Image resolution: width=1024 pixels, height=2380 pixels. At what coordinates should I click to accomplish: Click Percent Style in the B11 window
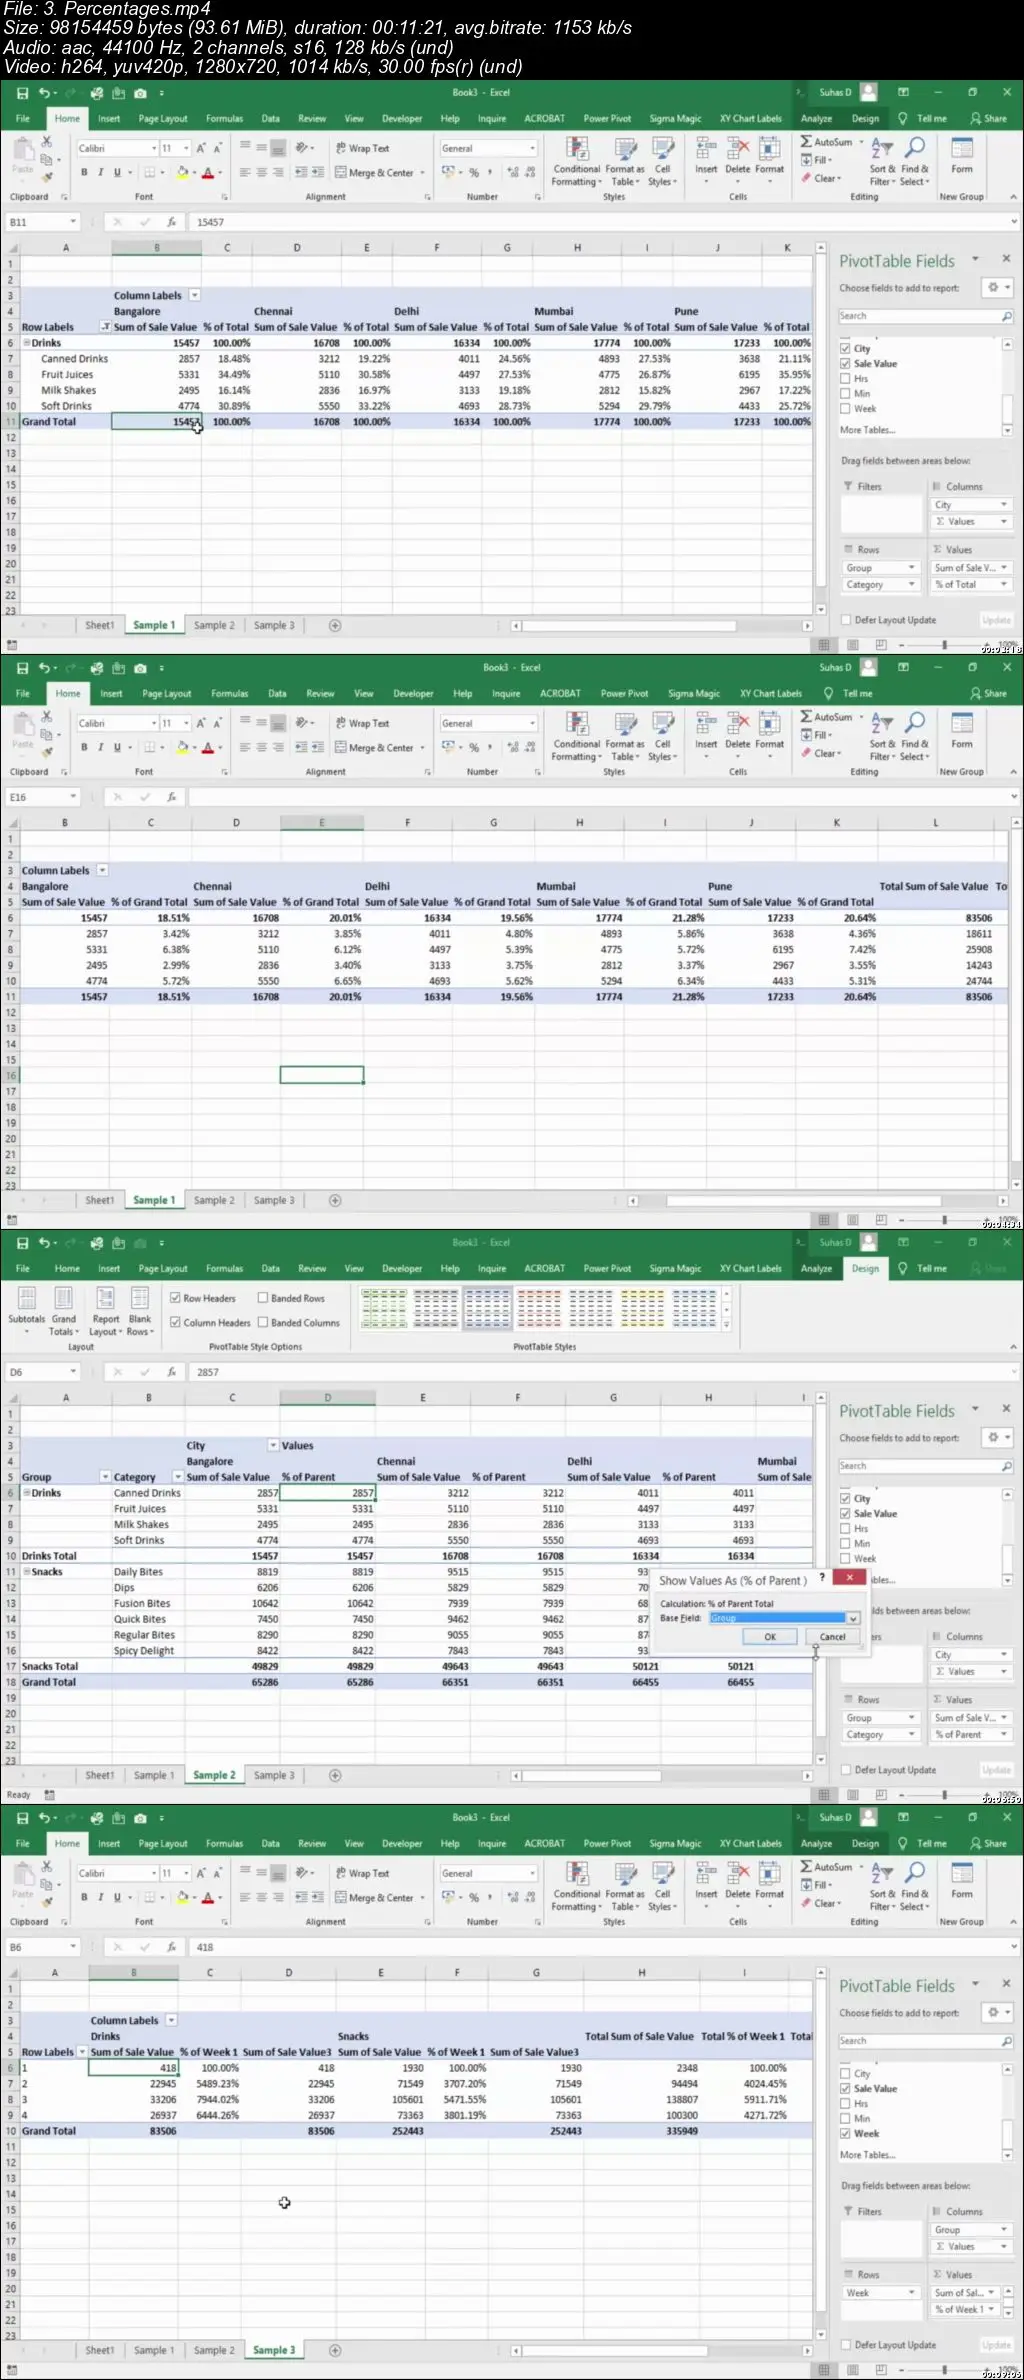tap(474, 173)
